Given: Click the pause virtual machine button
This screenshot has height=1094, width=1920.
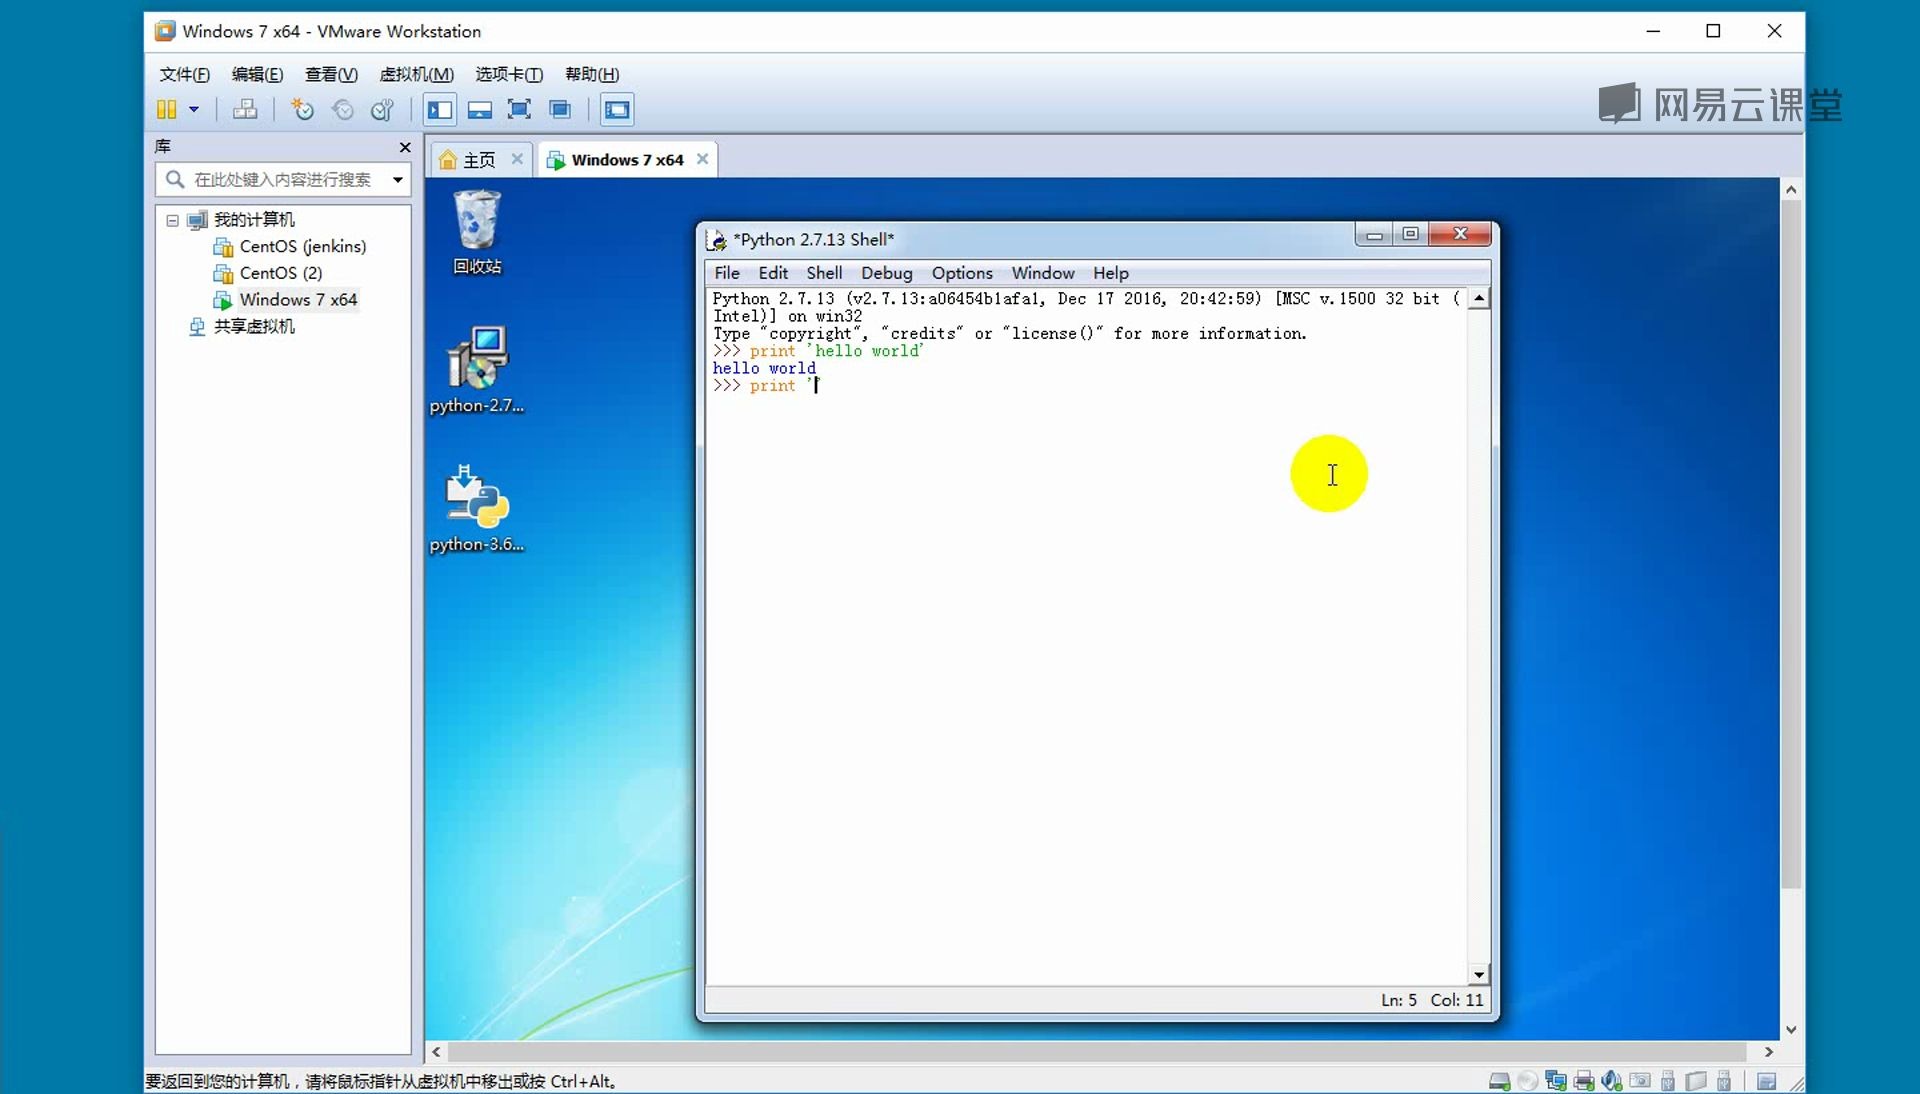Looking at the screenshot, I should pos(166,109).
